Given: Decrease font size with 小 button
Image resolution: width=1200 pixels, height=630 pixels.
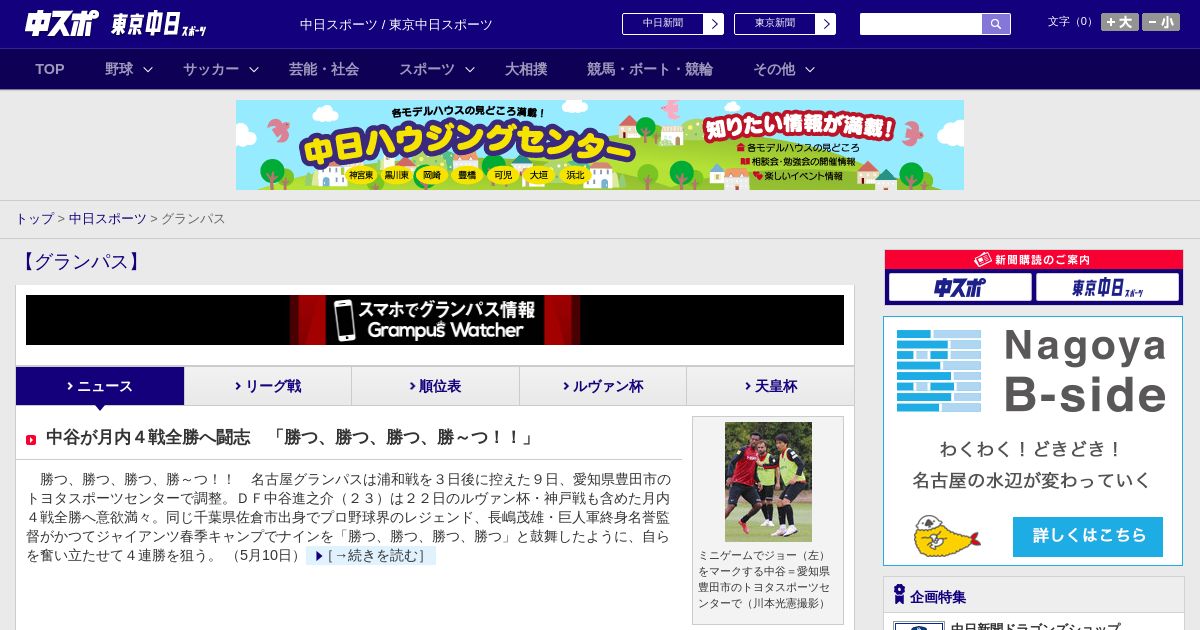Looking at the screenshot, I should [x=1161, y=22].
